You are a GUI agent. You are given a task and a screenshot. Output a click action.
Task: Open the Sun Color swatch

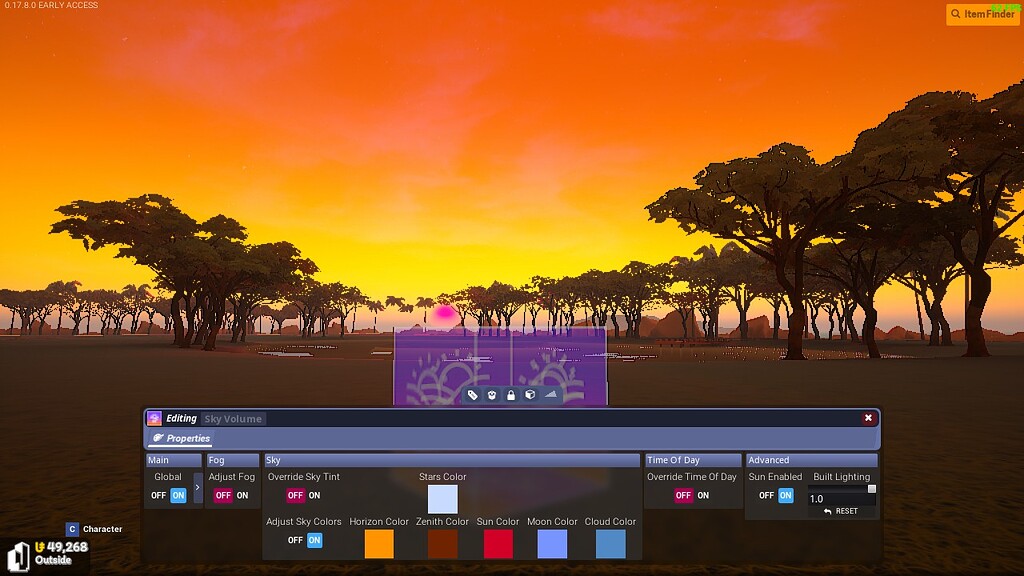coord(497,541)
